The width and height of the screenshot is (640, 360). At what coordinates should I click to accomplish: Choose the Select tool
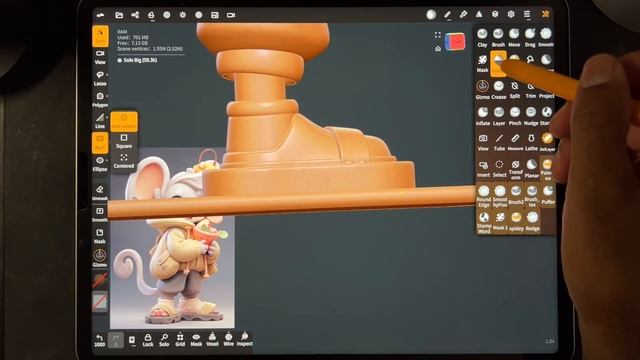point(499,169)
